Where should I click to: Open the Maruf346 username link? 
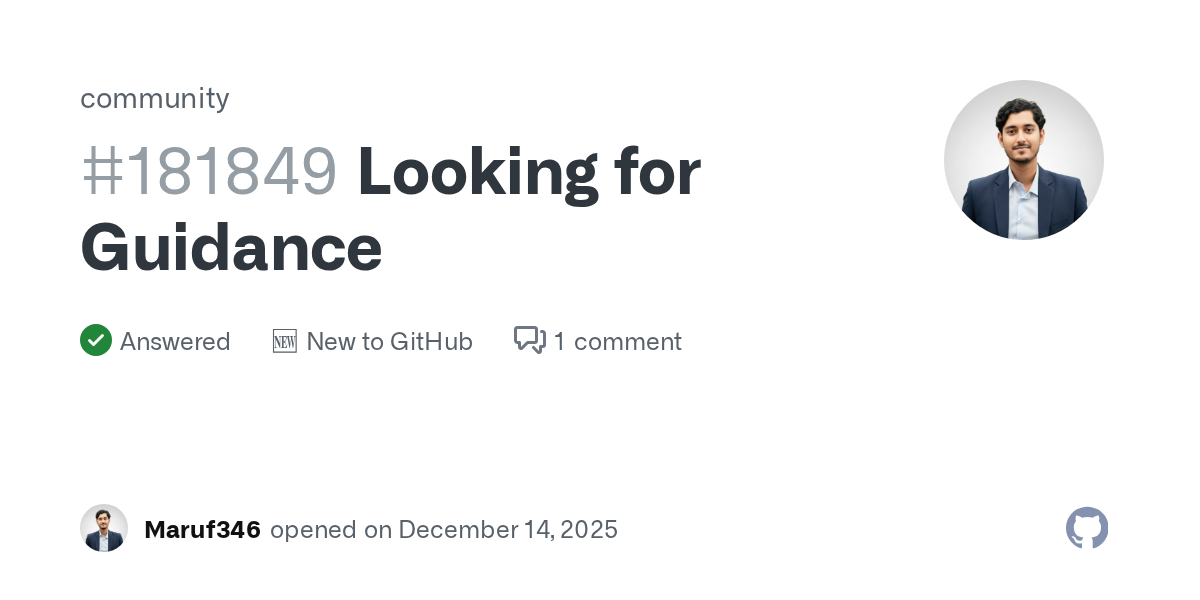(x=202, y=530)
